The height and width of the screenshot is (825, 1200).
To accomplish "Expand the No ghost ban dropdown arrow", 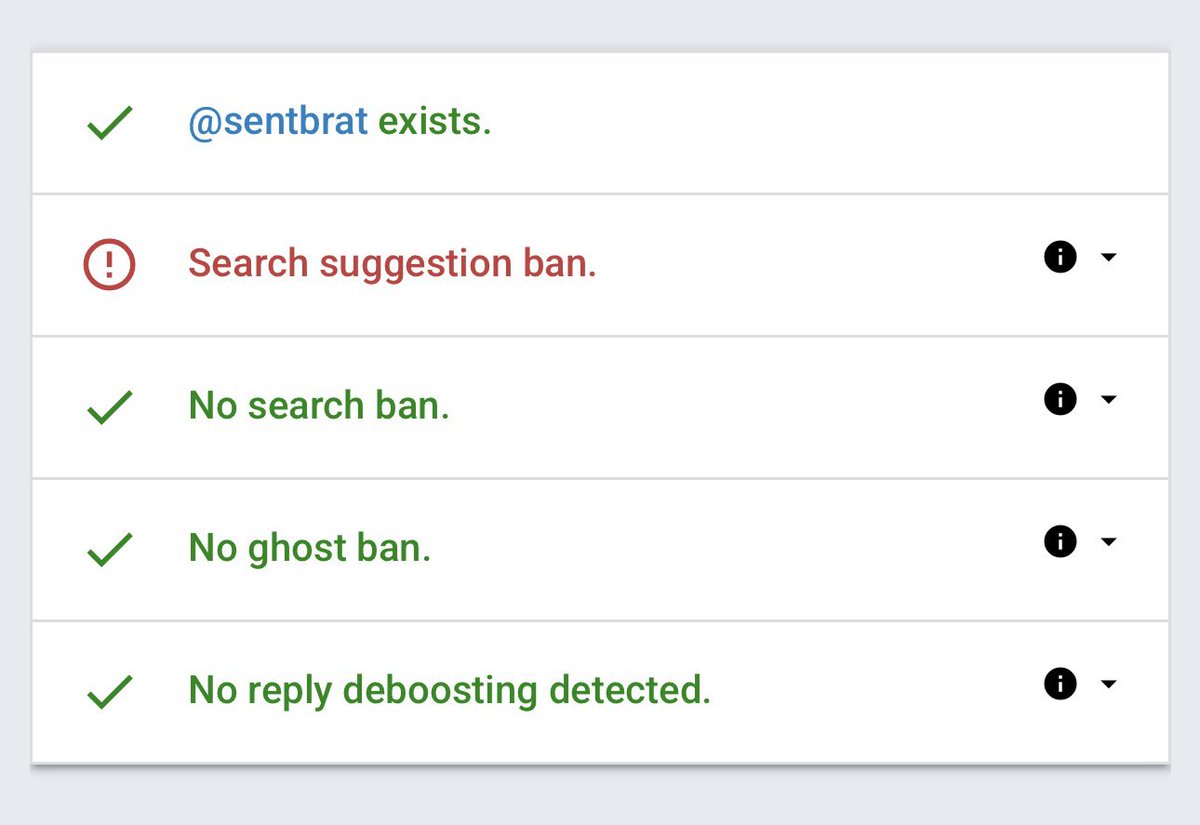I will (x=1108, y=542).
